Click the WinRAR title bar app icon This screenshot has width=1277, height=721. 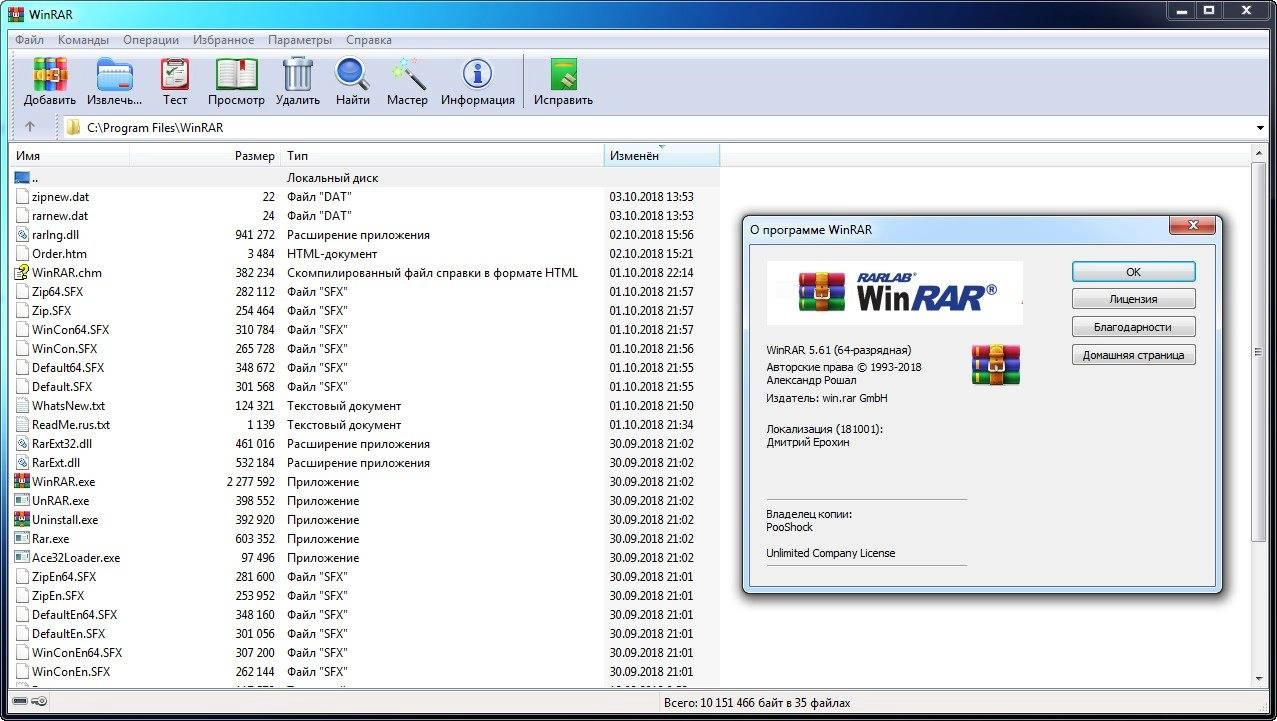point(15,13)
